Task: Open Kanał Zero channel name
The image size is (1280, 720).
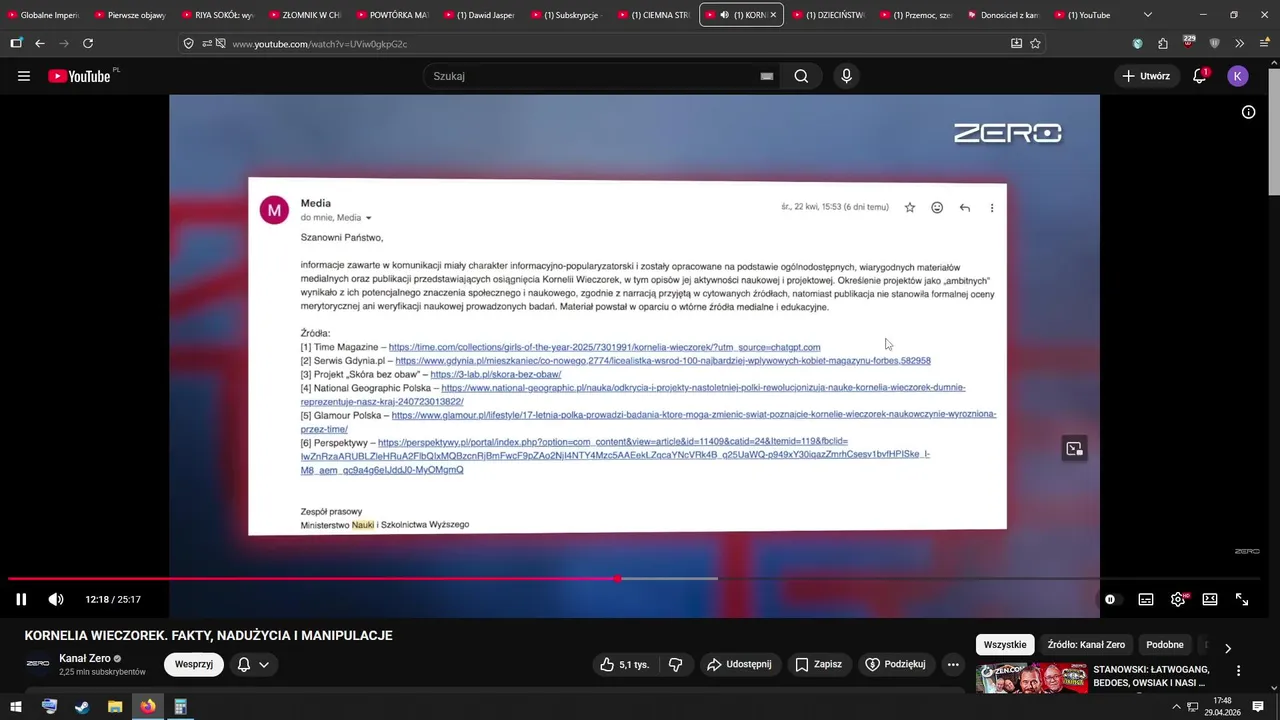Action: click(85, 658)
